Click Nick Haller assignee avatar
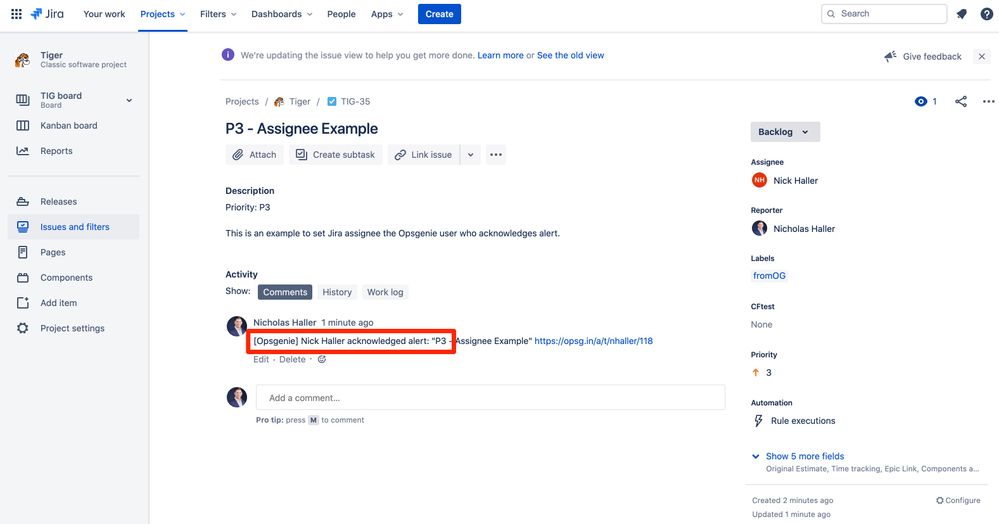 click(x=759, y=180)
